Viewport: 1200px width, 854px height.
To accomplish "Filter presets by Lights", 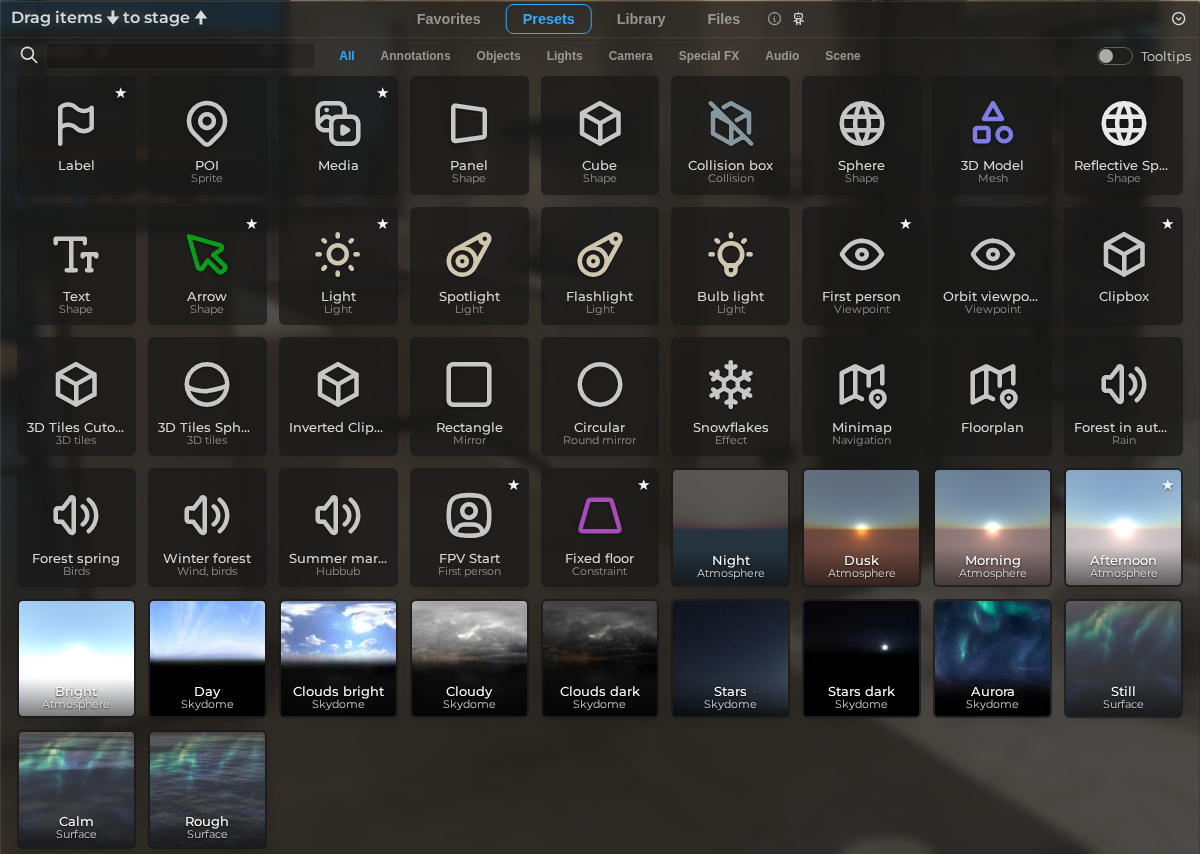I will [x=564, y=56].
